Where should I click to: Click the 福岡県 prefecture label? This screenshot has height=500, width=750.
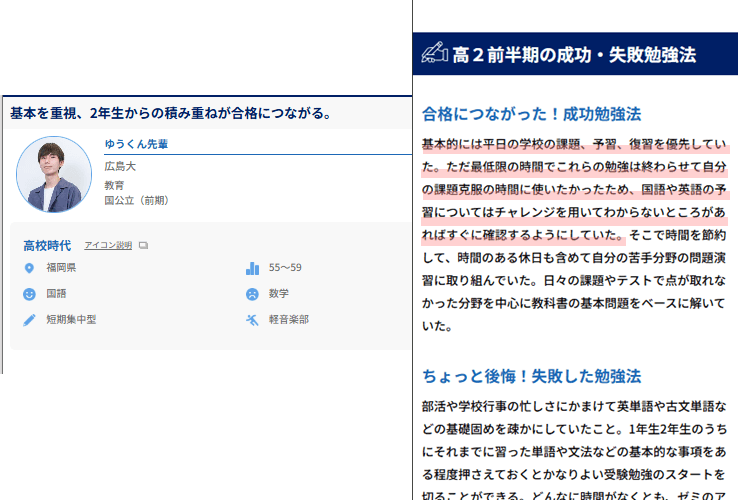(x=61, y=267)
